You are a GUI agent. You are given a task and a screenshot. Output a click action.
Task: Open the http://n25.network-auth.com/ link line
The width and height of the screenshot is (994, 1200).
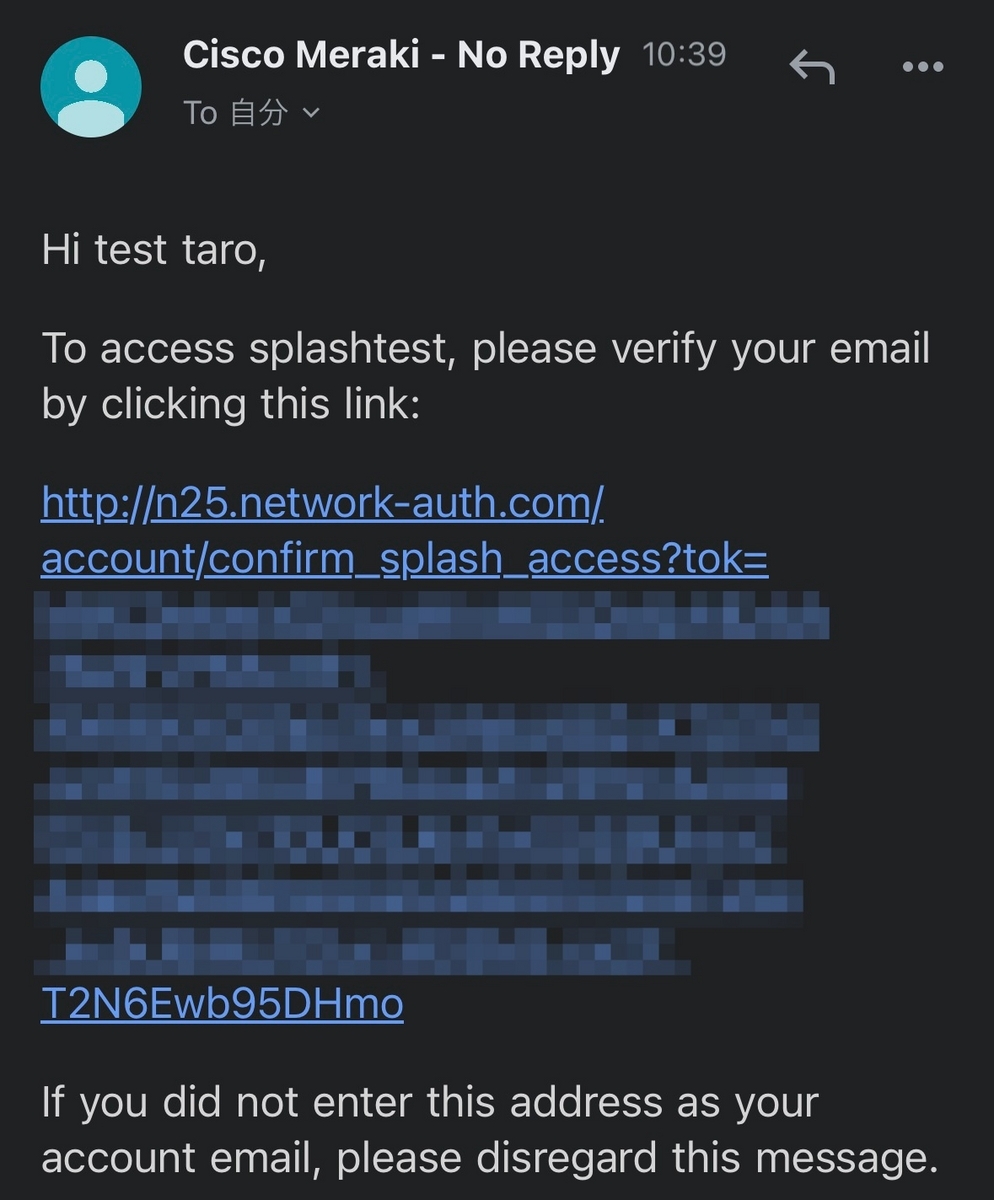[322, 504]
